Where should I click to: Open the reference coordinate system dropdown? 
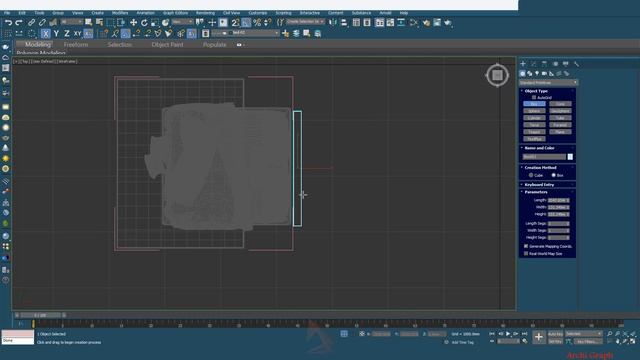point(182,22)
